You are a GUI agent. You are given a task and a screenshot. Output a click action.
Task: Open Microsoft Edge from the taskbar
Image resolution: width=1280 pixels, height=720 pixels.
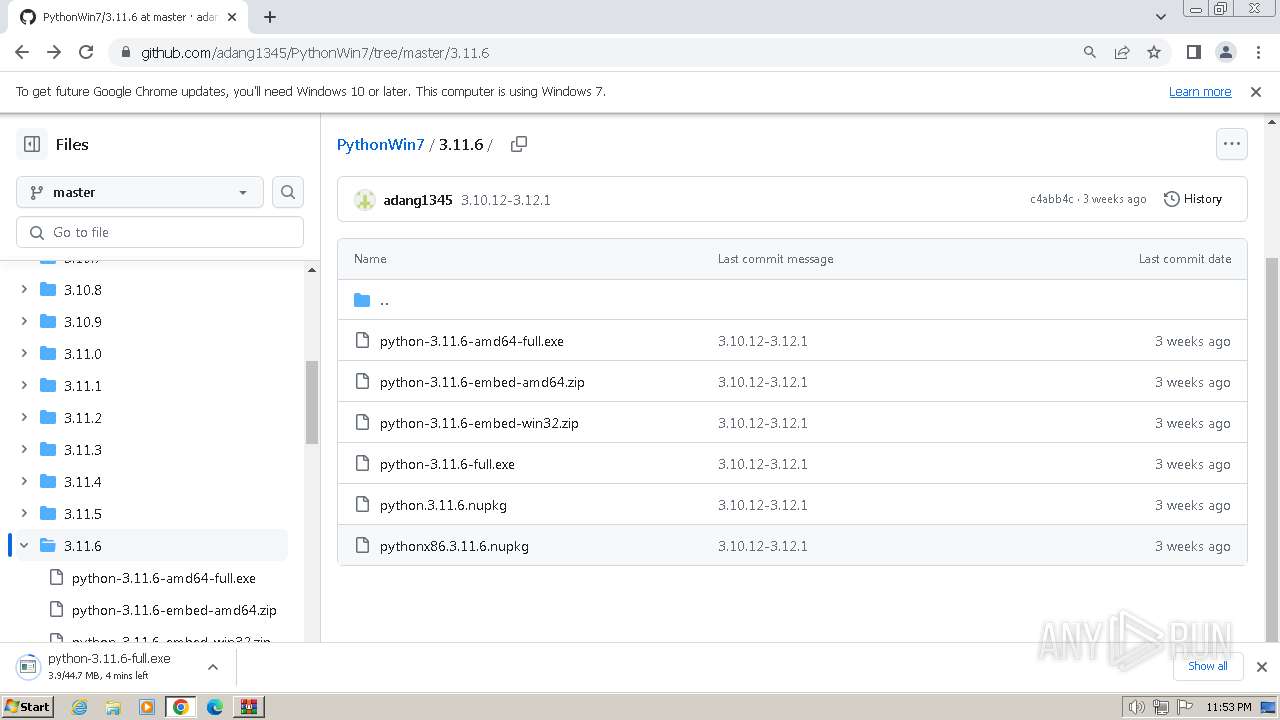click(215, 707)
